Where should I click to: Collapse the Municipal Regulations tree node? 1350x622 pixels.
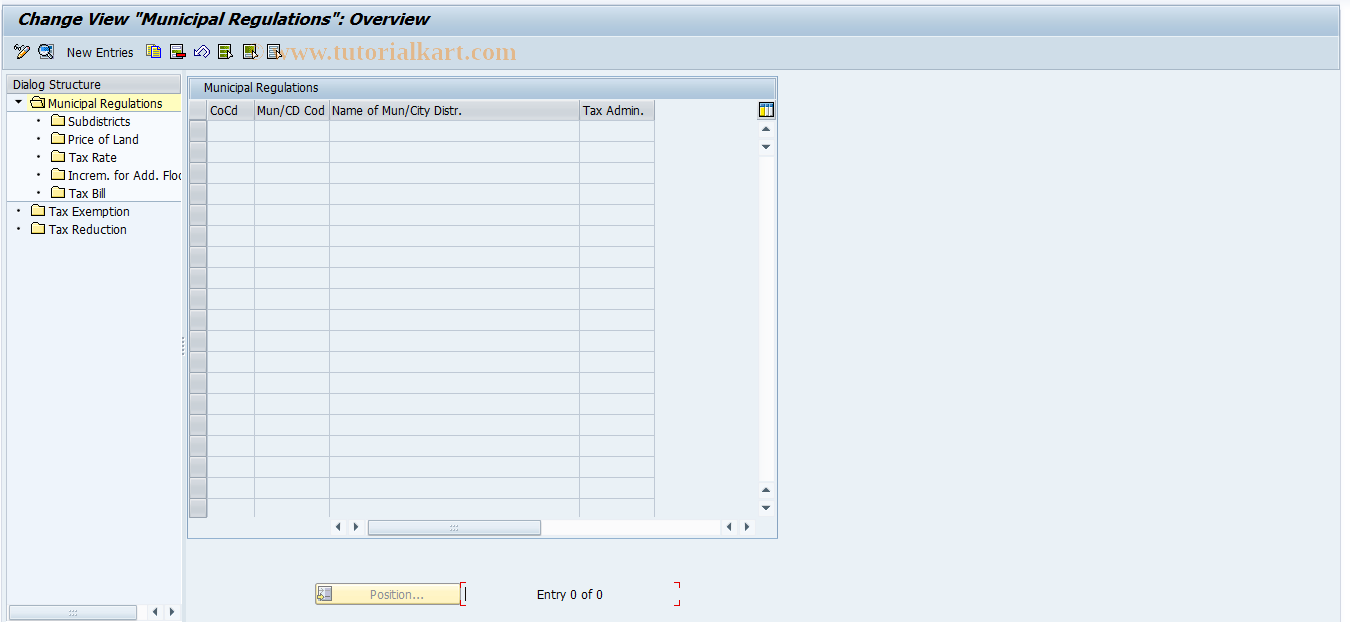click(17, 102)
